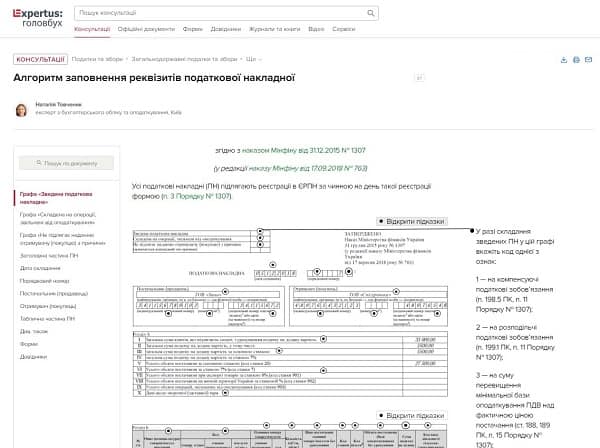Open link 'п. 3 Порядку № 1307'
The image size is (600, 448).
coord(197,196)
